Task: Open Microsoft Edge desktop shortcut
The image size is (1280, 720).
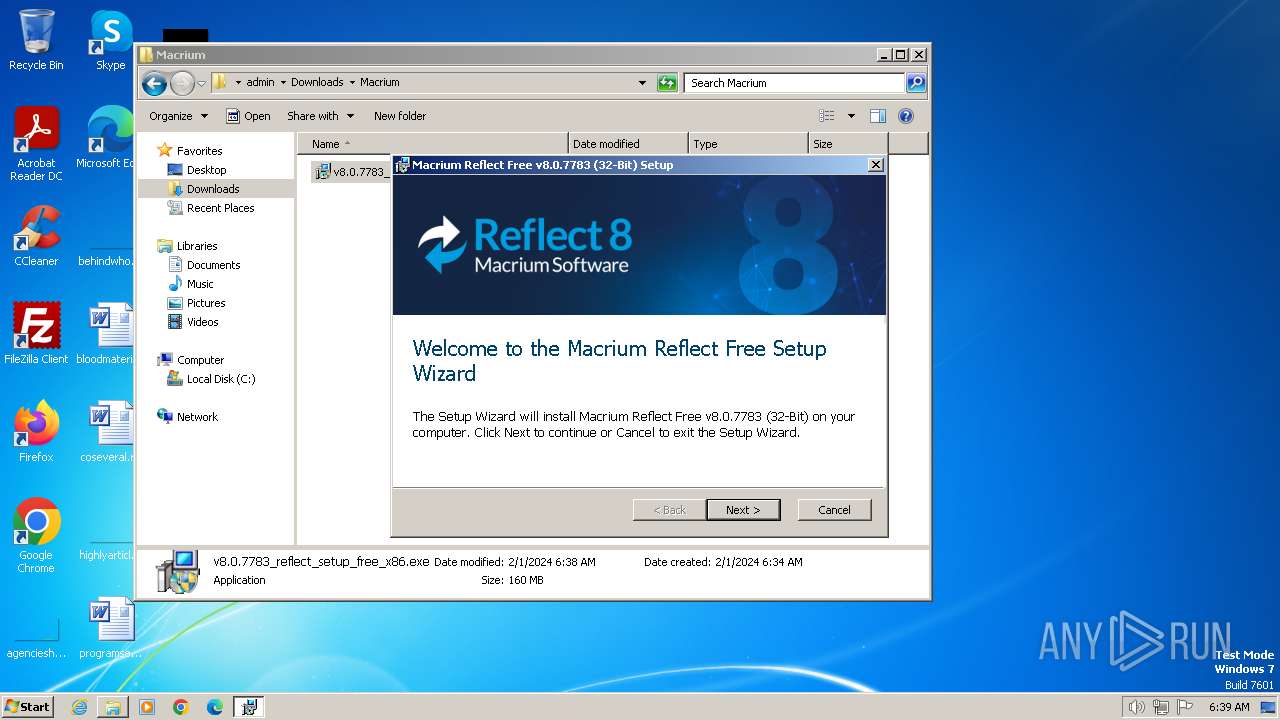Action: (x=106, y=138)
